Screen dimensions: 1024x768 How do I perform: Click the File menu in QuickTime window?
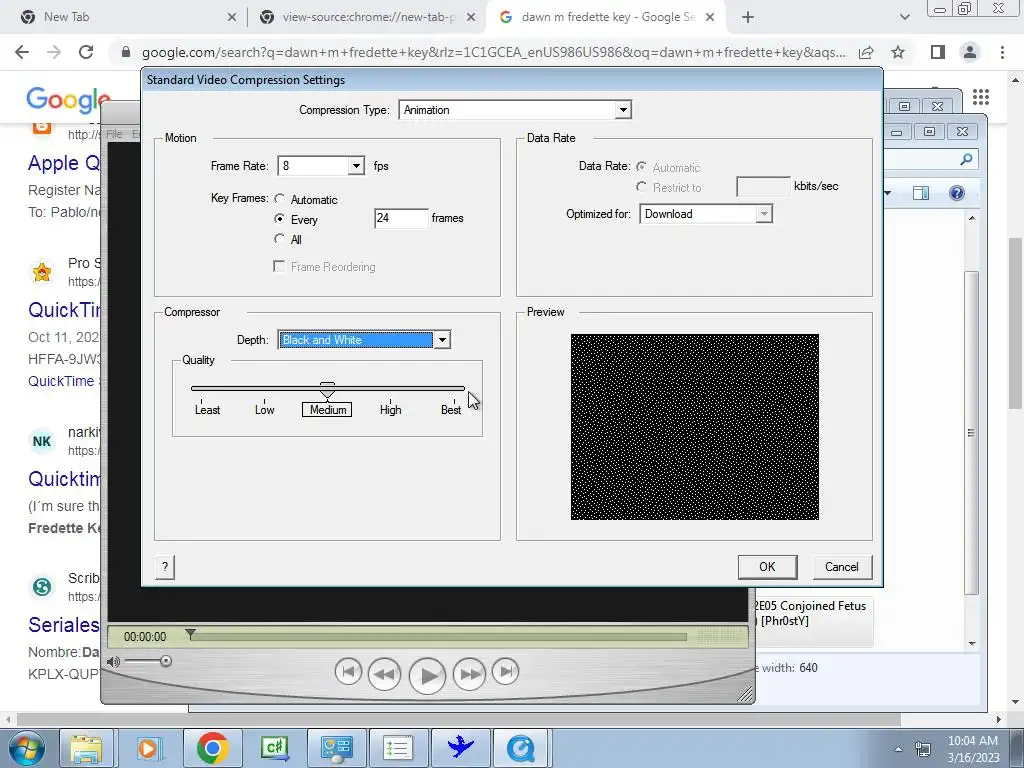pyautogui.click(x=114, y=134)
